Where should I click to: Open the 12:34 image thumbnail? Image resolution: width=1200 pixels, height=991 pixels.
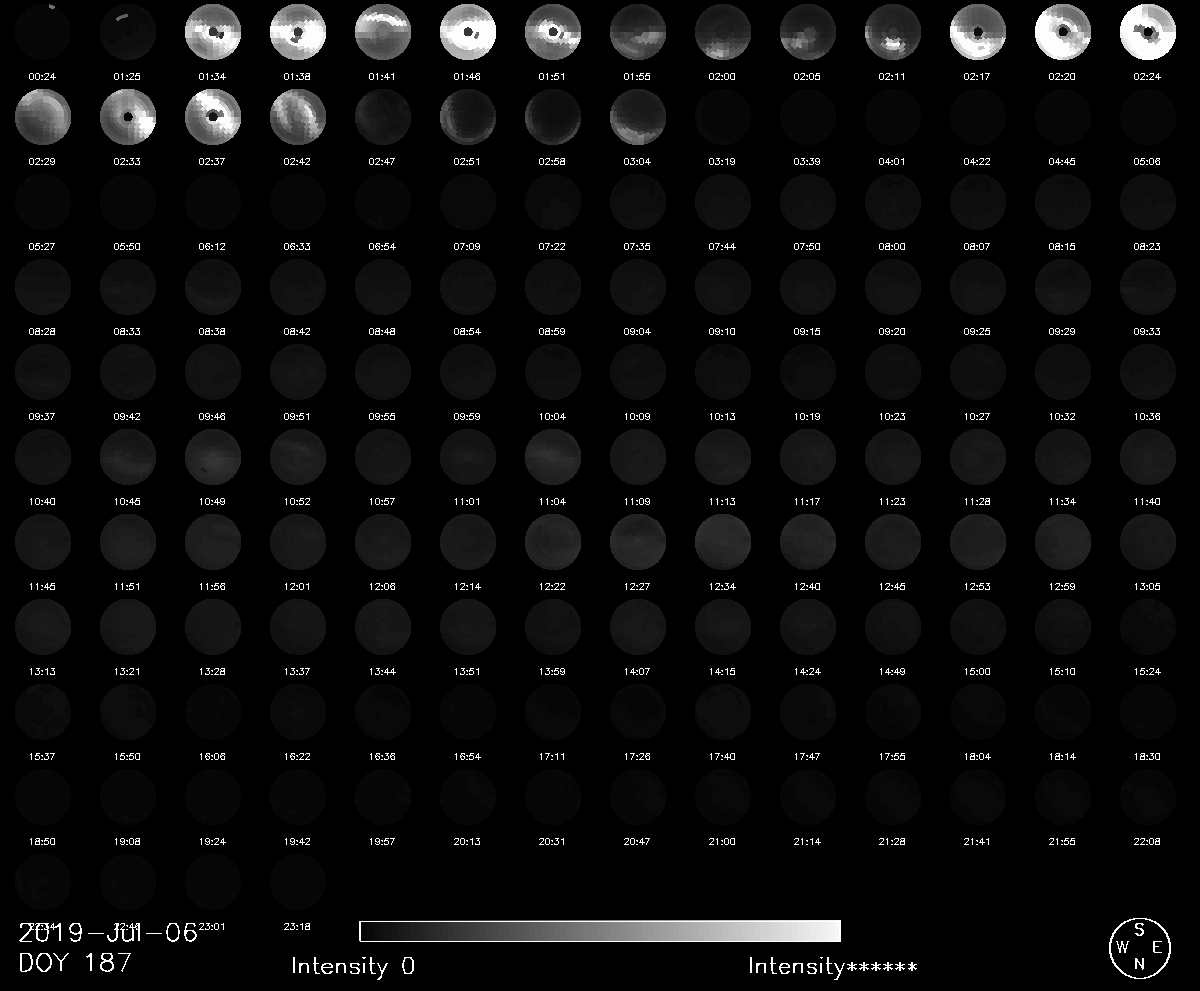[723, 543]
